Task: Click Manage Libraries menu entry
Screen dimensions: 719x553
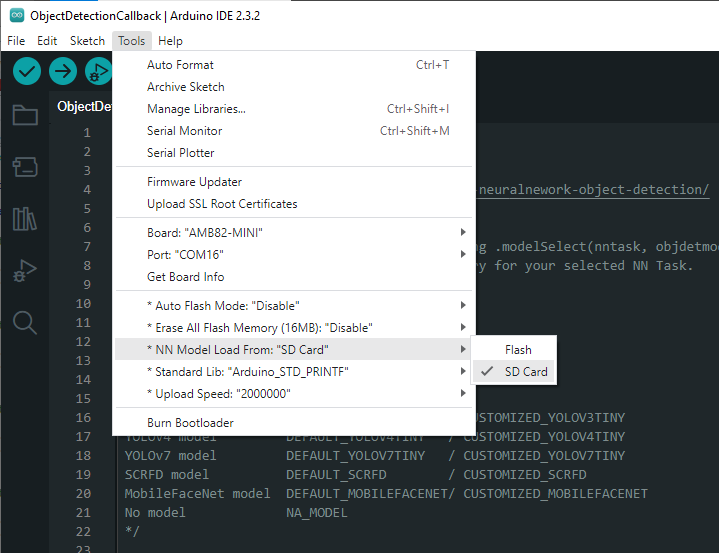Action: pyautogui.click(x=196, y=109)
